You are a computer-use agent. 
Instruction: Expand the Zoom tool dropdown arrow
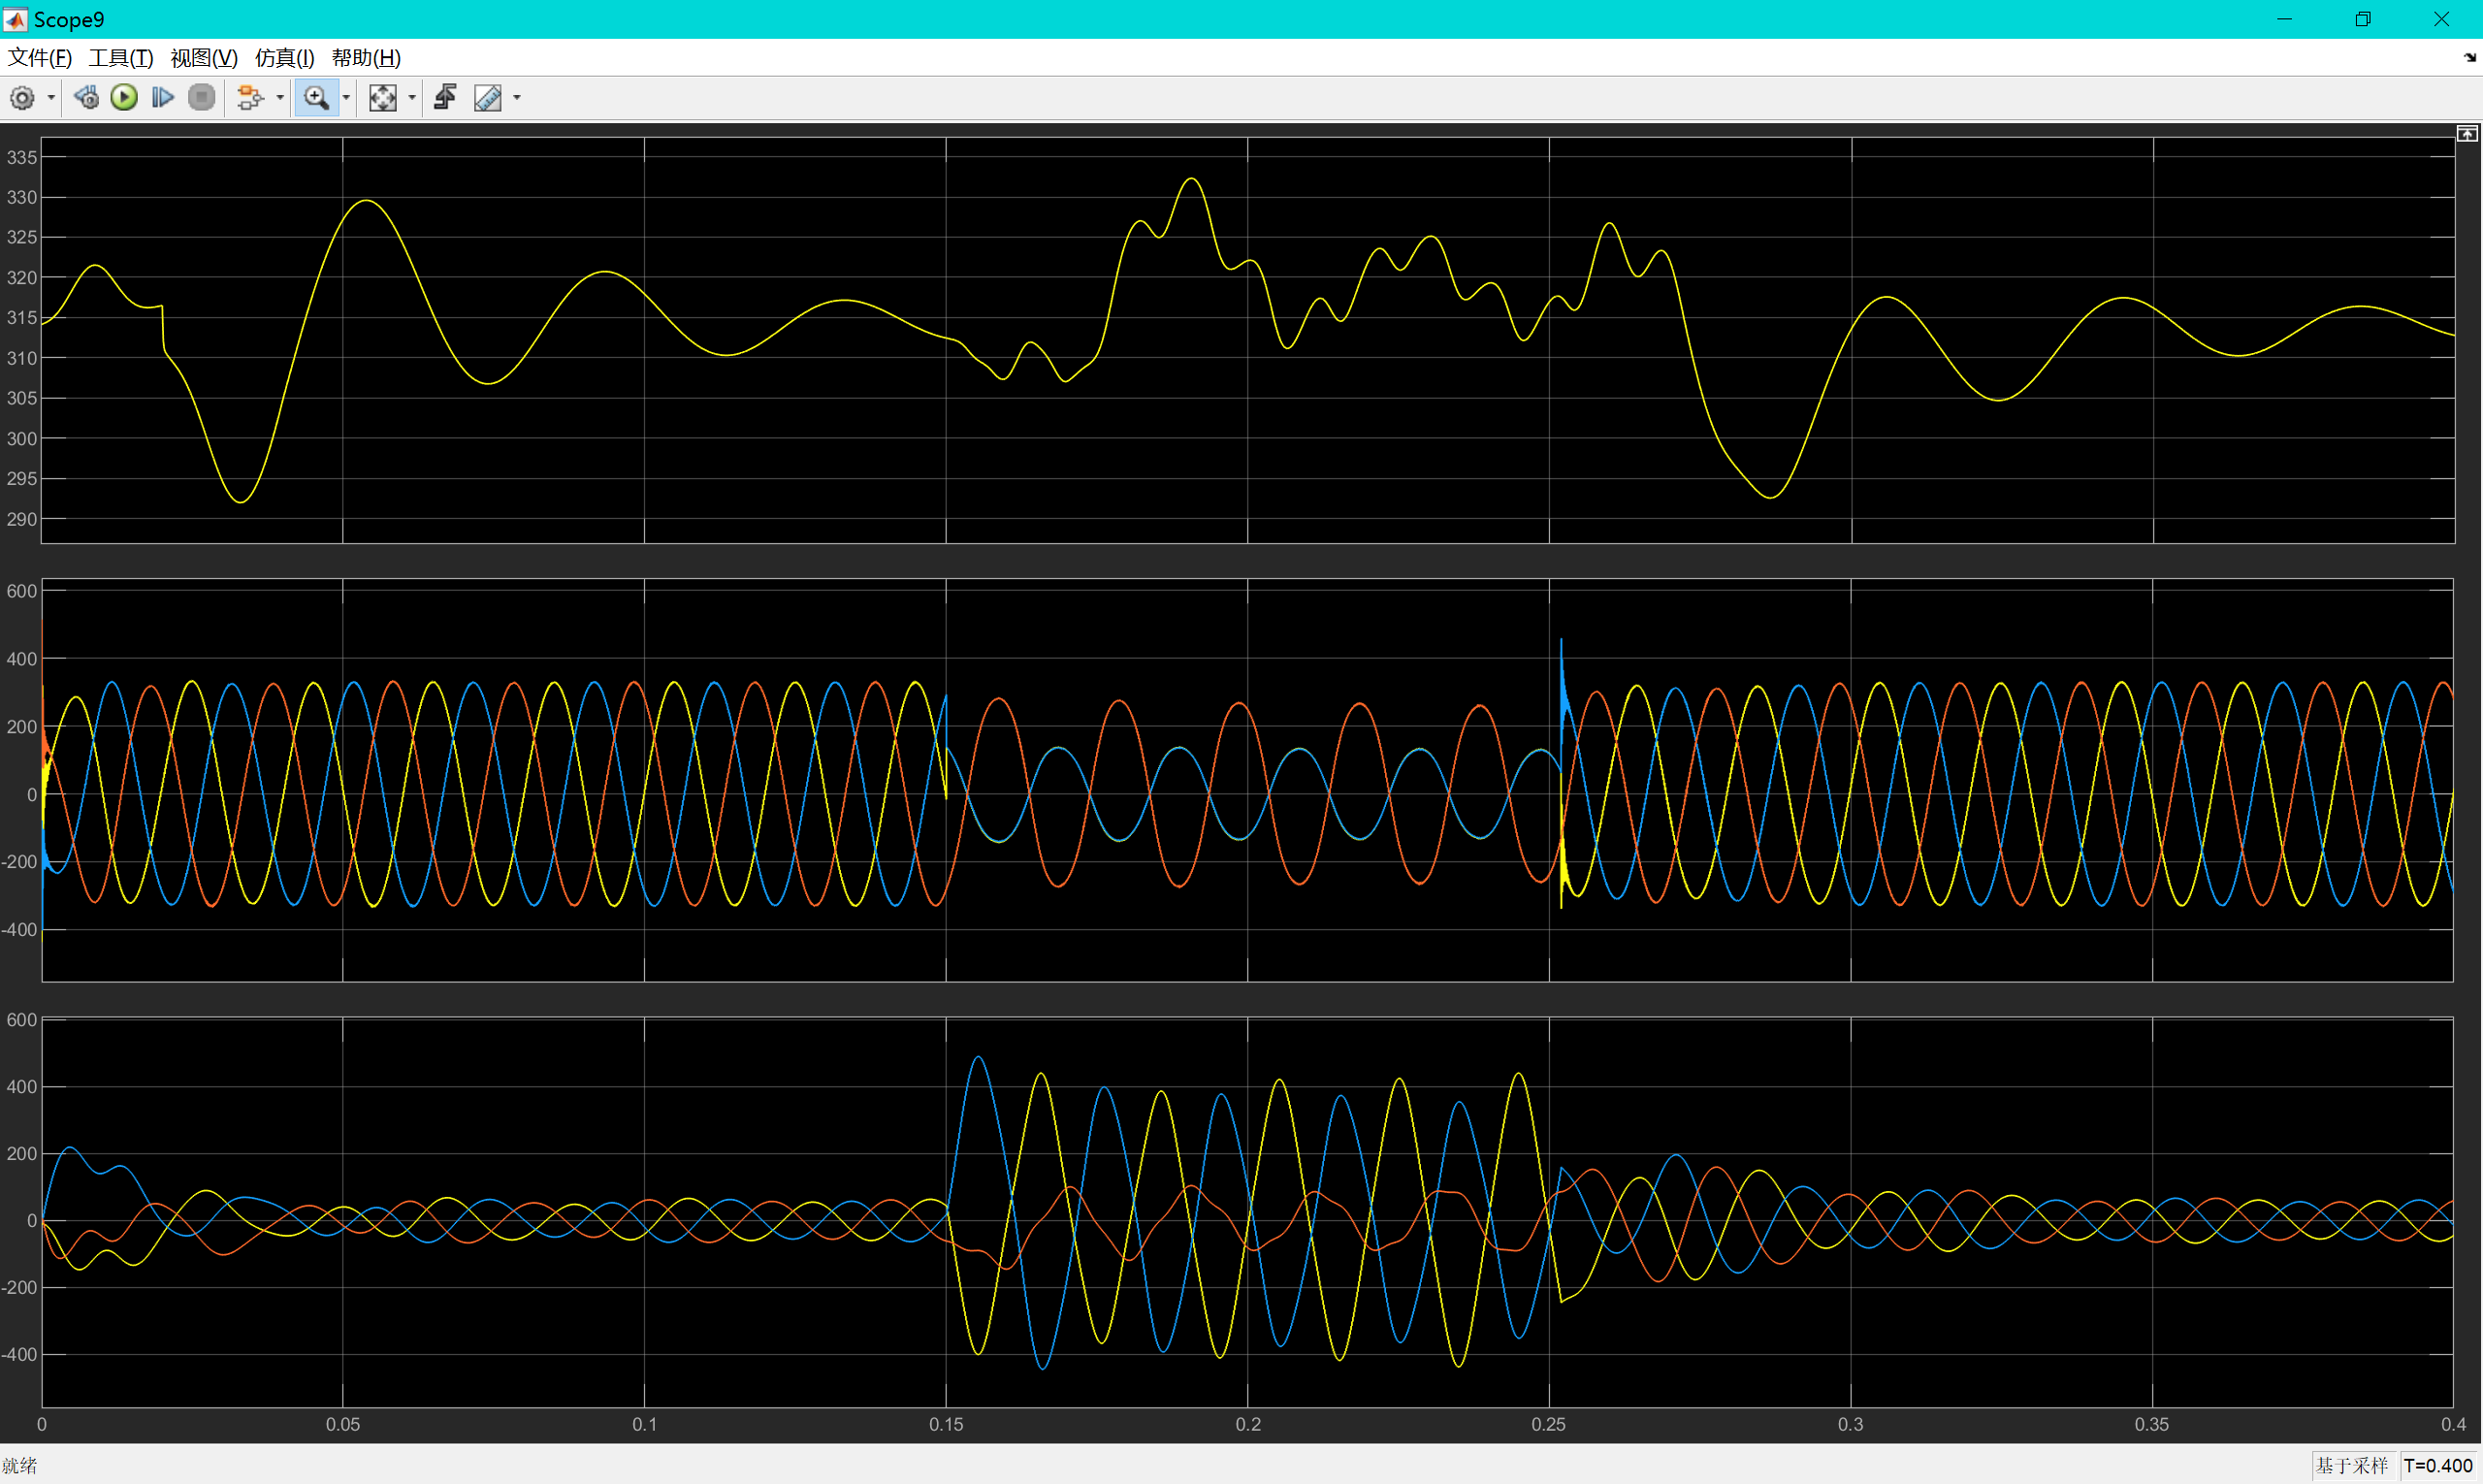click(x=346, y=98)
